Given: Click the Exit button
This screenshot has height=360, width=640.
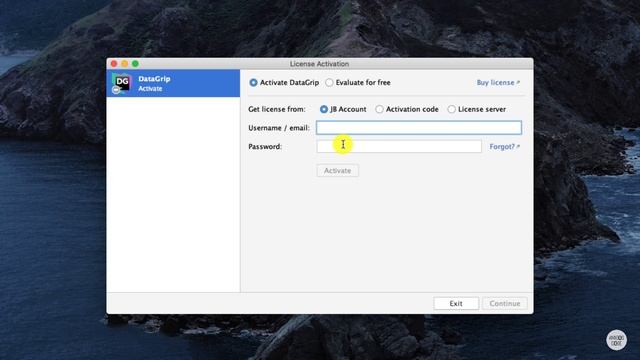Looking at the screenshot, I should pyautogui.click(x=456, y=304).
